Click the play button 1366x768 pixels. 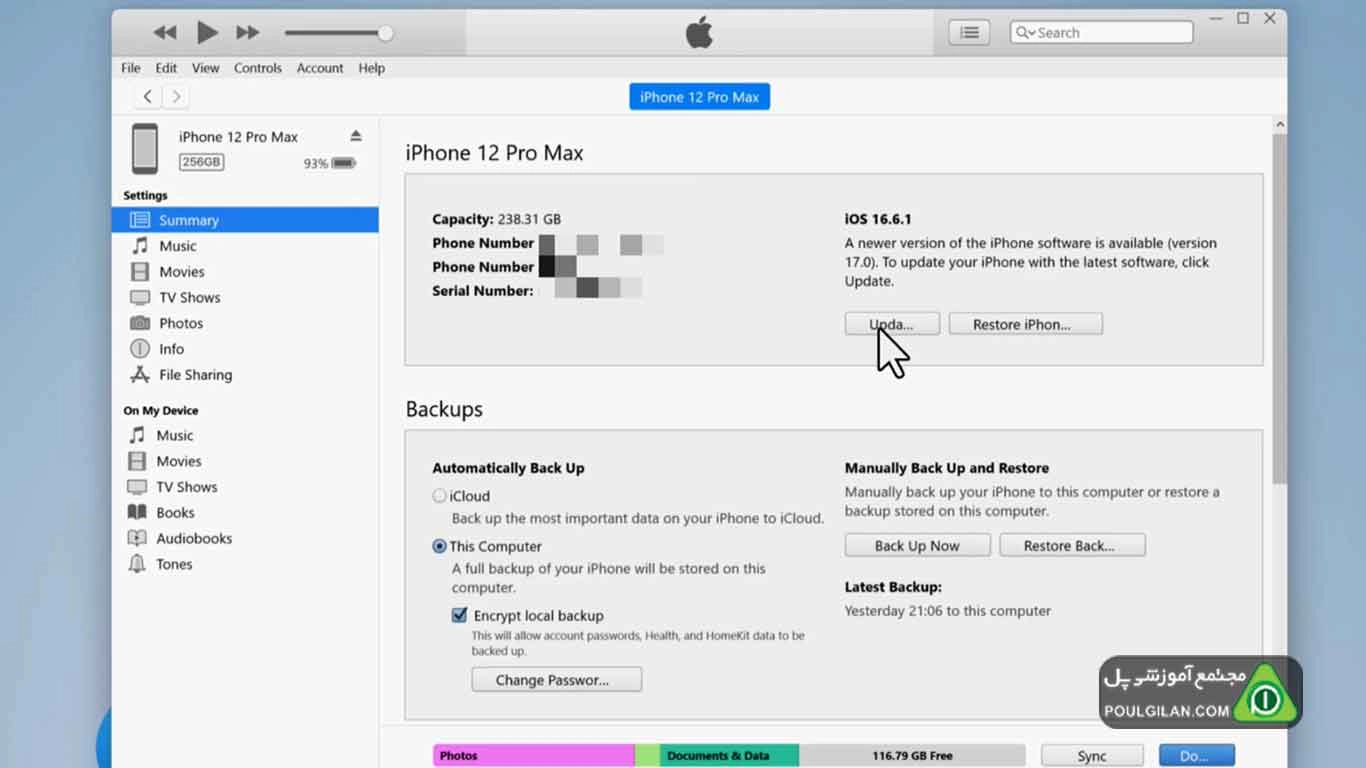pyautogui.click(x=207, y=33)
